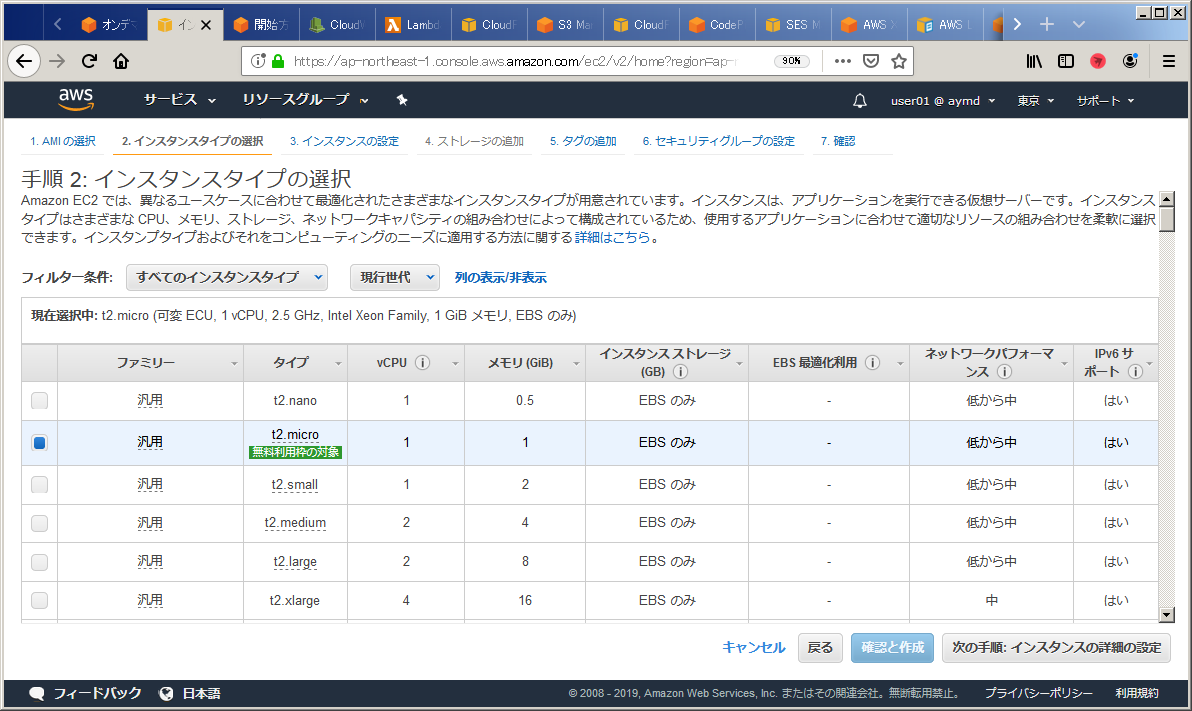
Task: Click the AWS logo home
Action: 76,99
